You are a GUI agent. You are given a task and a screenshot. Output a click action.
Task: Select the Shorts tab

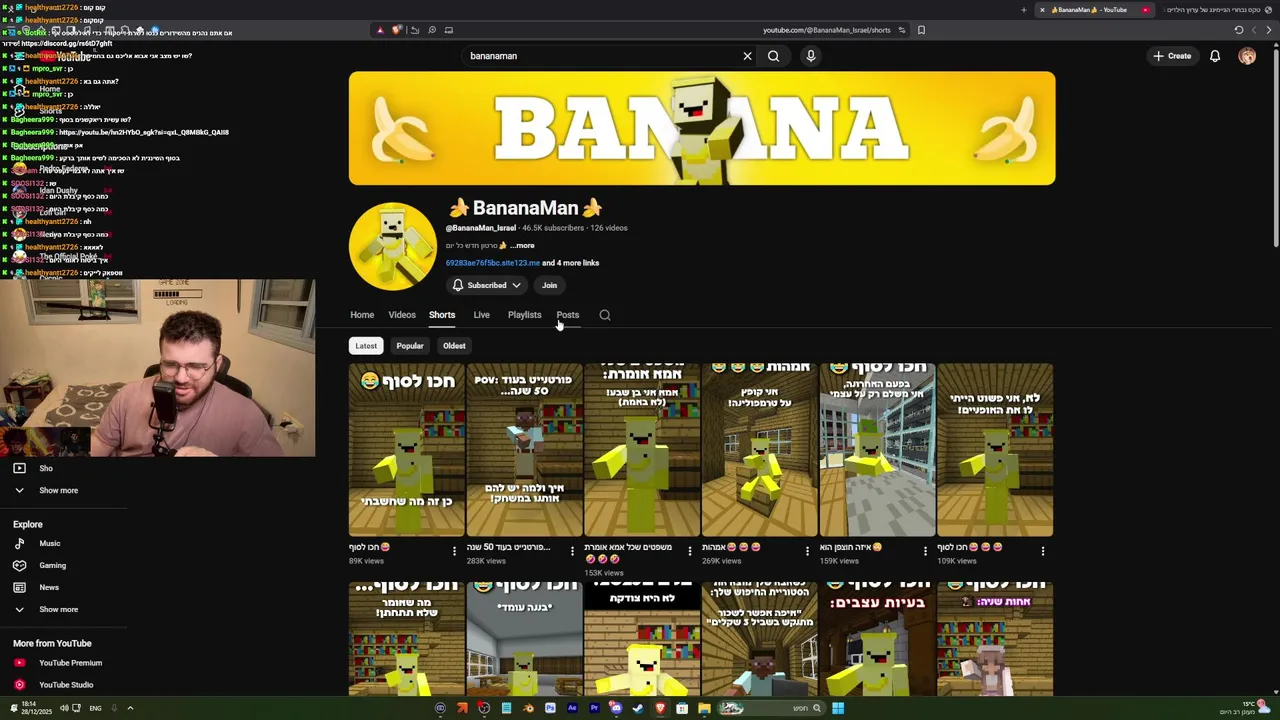(x=442, y=315)
